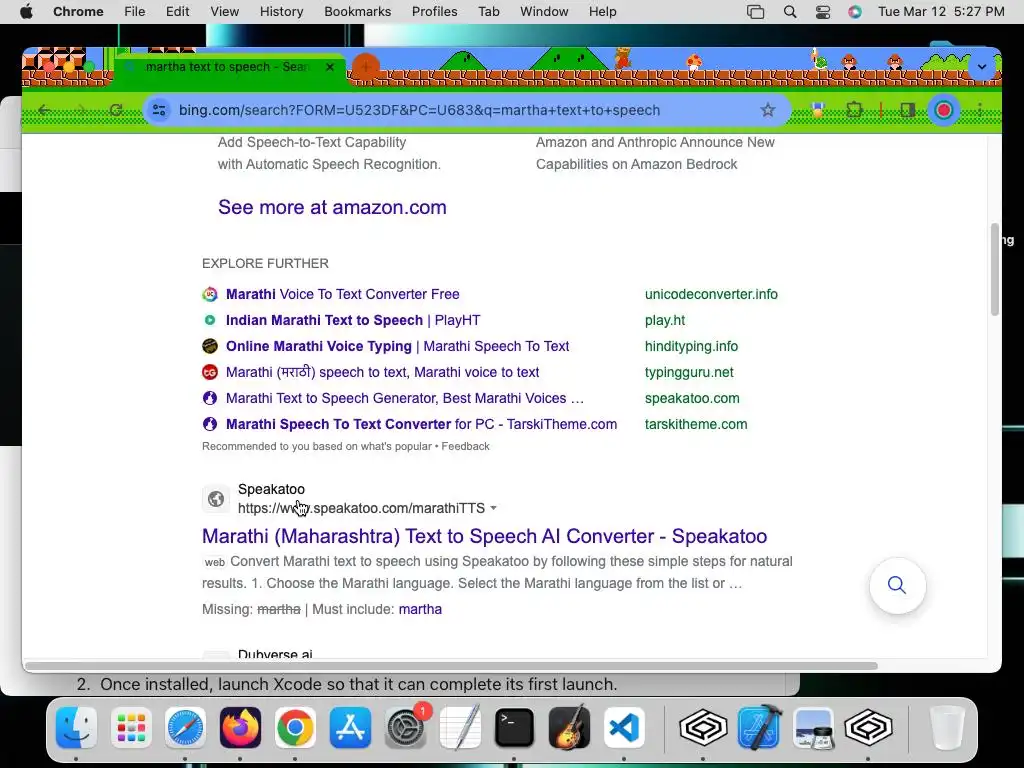Click the address bar URL
The width and height of the screenshot is (1024, 768).
tap(419, 110)
